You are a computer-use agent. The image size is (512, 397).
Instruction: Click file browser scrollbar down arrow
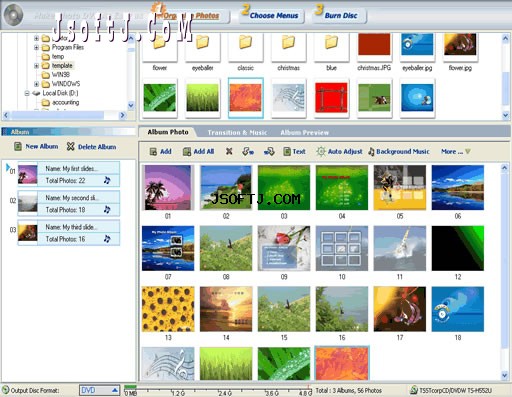click(505, 115)
